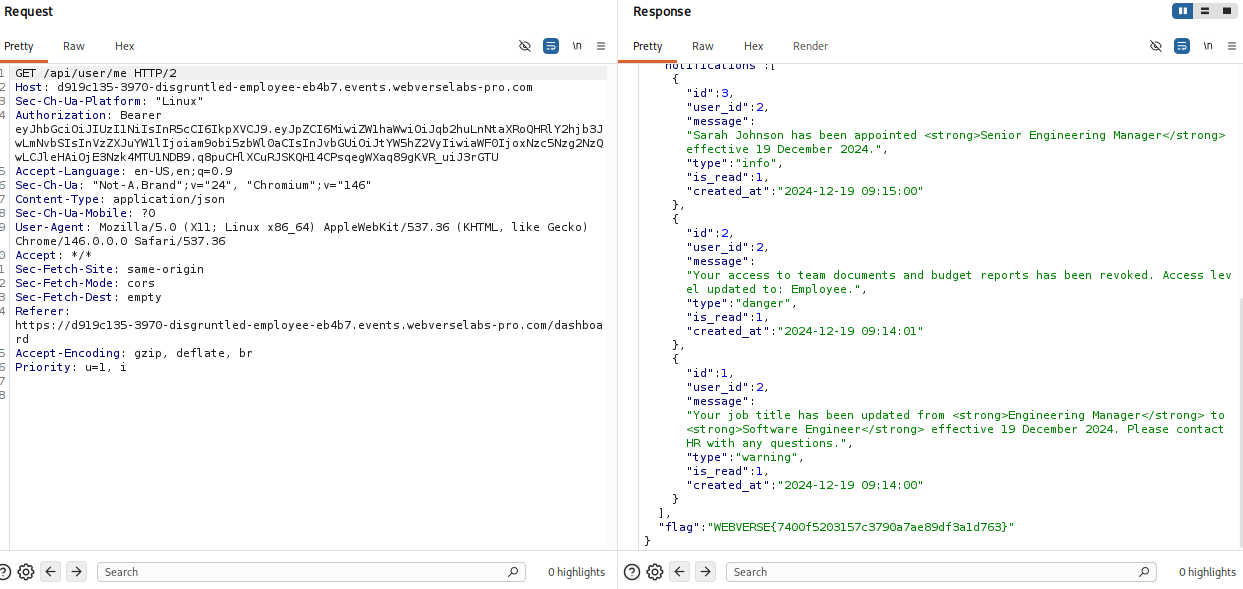The width and height of the screenshot is (1243, 589).
Task: Click '"type":"danger"' in response
Action: point(742,304)
